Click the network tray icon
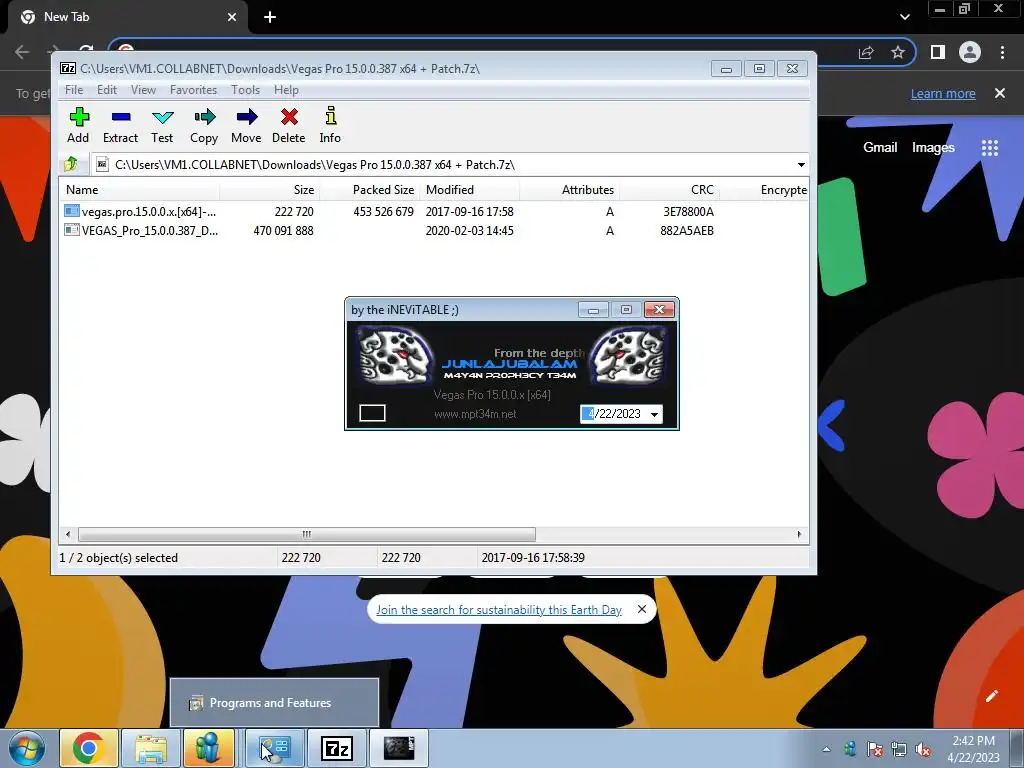The width and height of the screenshot is (1024, 768). pos(899,750)
